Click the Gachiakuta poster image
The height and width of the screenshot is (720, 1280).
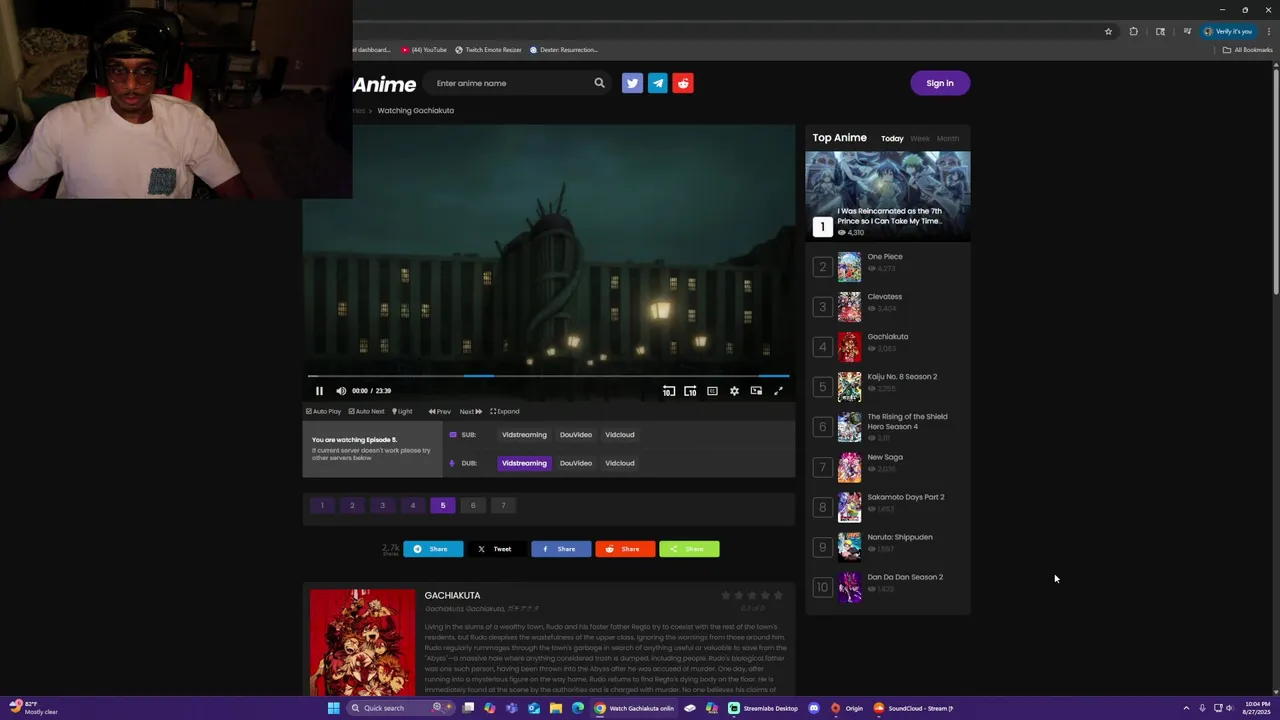click(x=362, y=642)
